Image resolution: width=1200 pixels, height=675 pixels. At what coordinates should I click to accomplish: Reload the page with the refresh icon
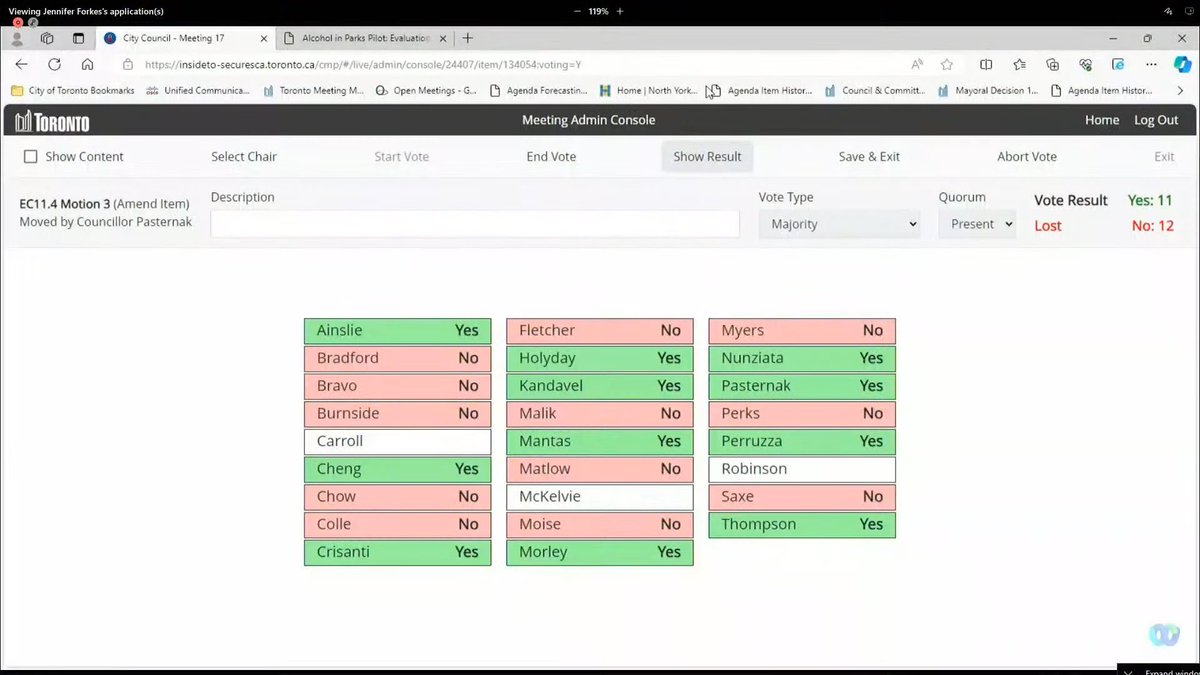click(54, 64)
